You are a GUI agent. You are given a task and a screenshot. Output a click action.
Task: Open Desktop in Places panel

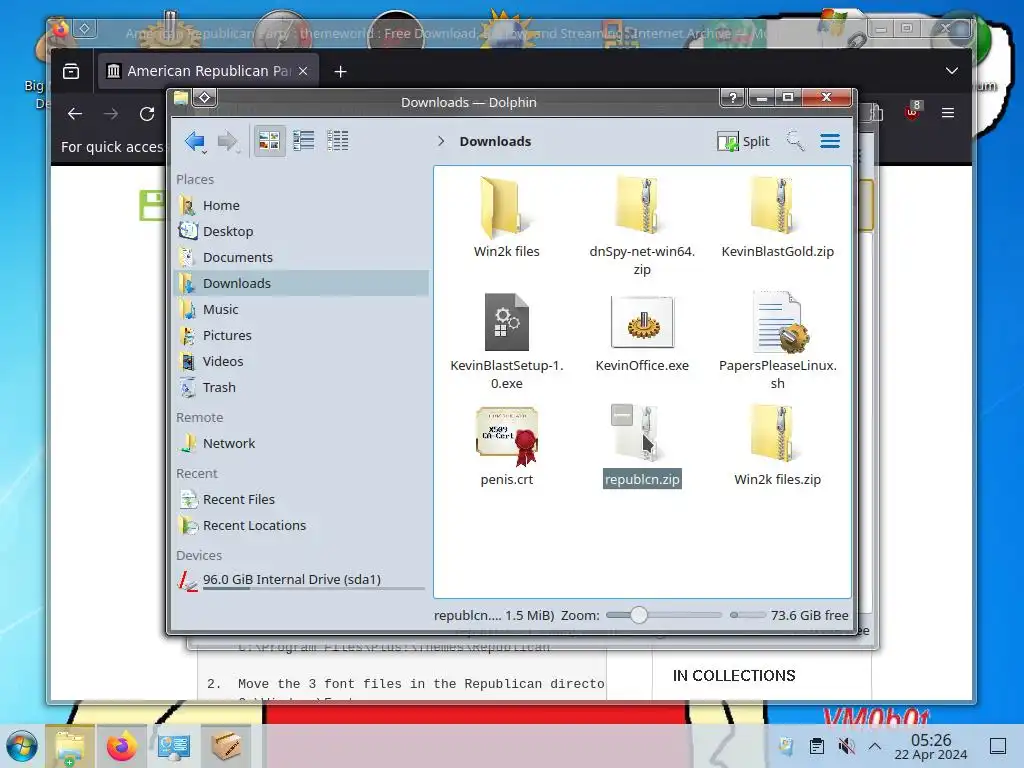[302, 231]
